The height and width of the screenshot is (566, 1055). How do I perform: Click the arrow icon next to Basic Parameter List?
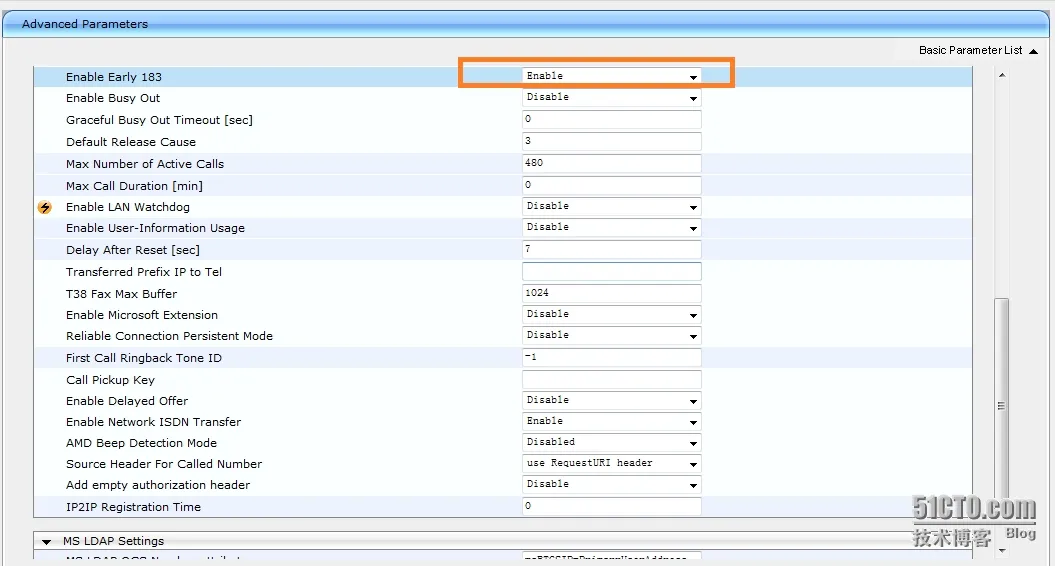click(1033, 51)
